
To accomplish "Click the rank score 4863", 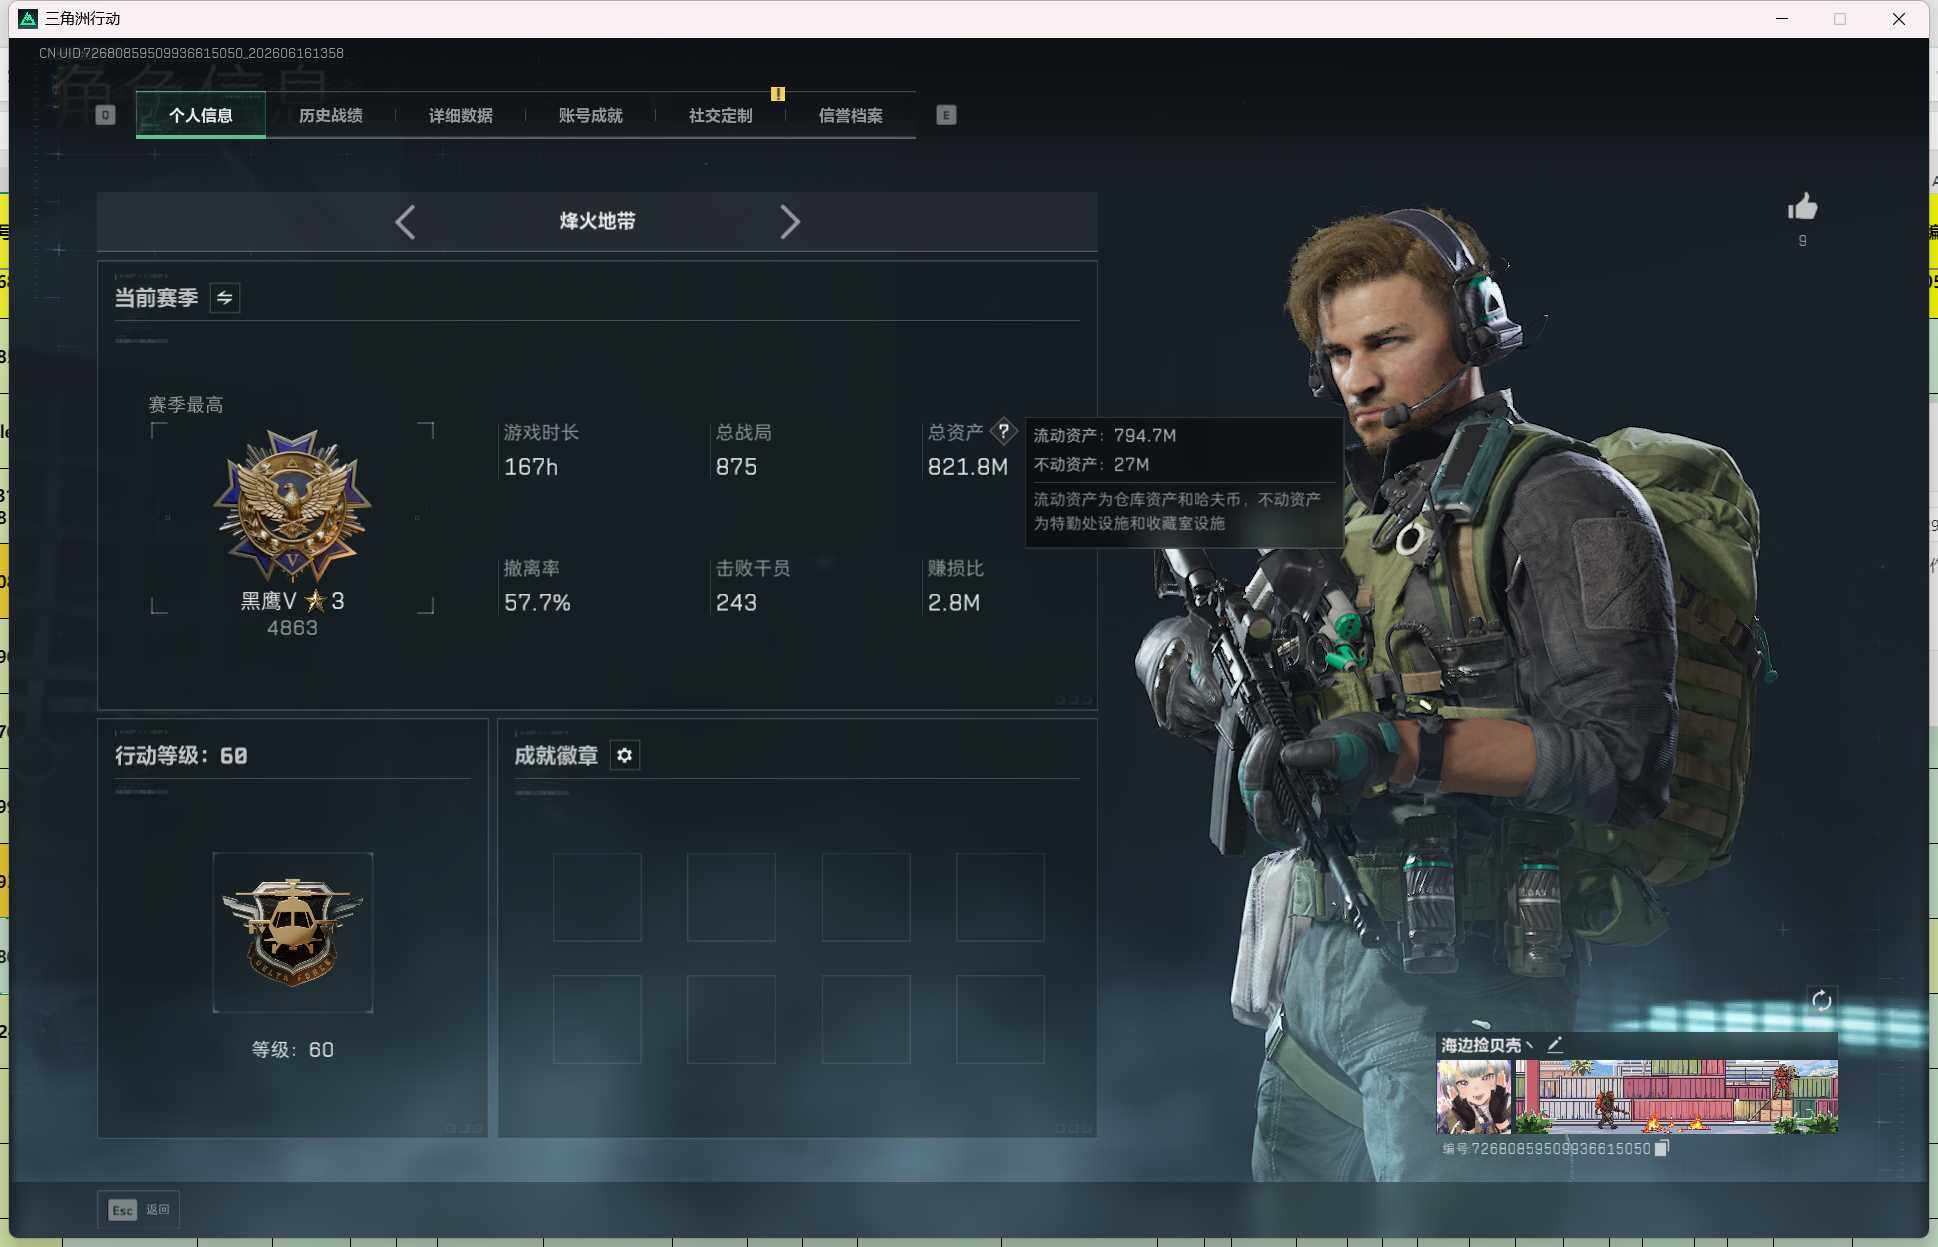I will (x=292, y=628).
